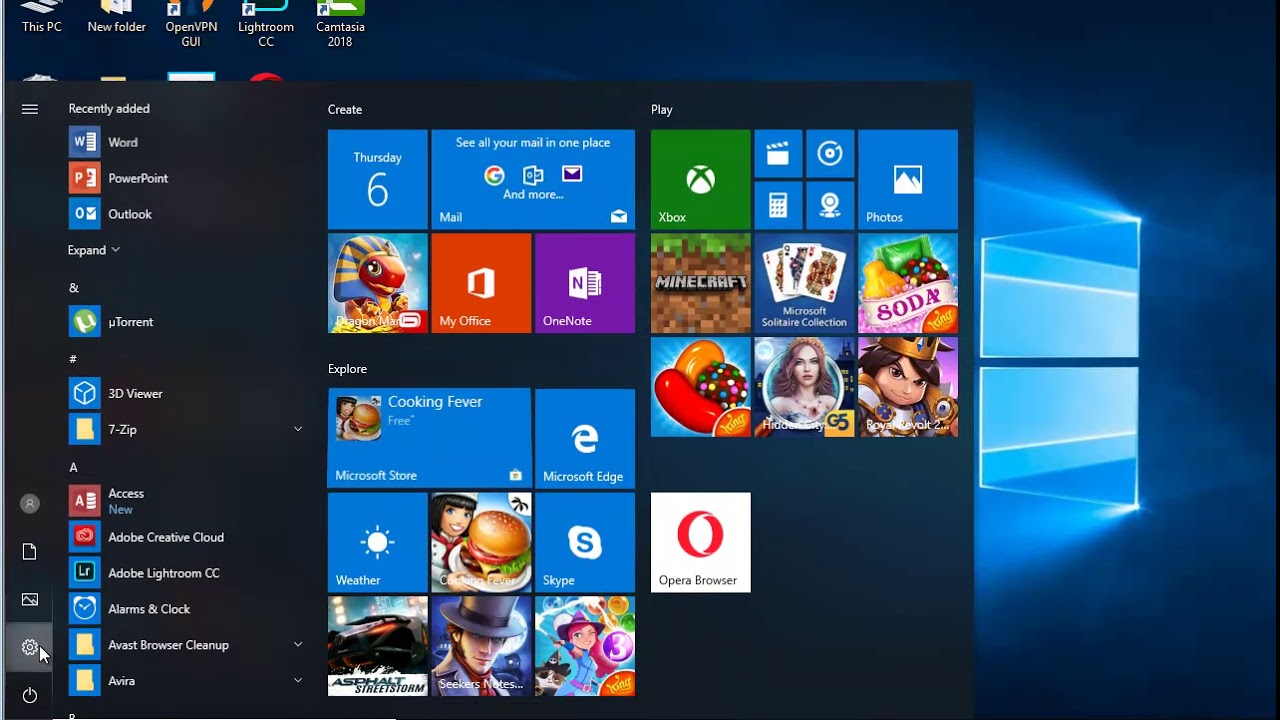
Task: Open the Weather tile
Action: (x=378, y=542)
